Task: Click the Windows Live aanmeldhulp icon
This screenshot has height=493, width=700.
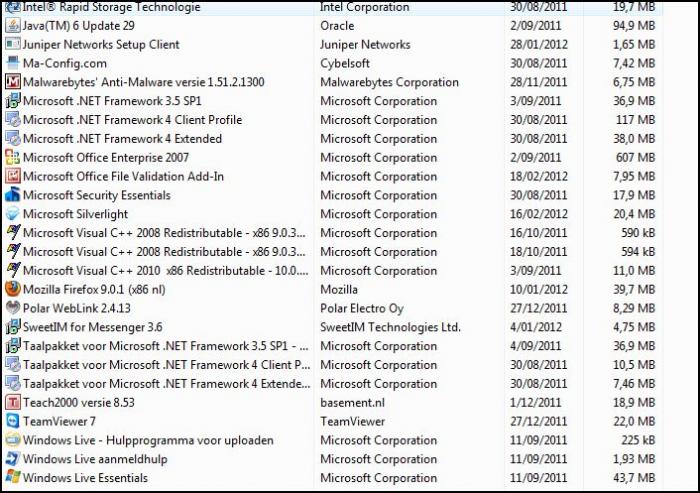Action: point(12,459)
